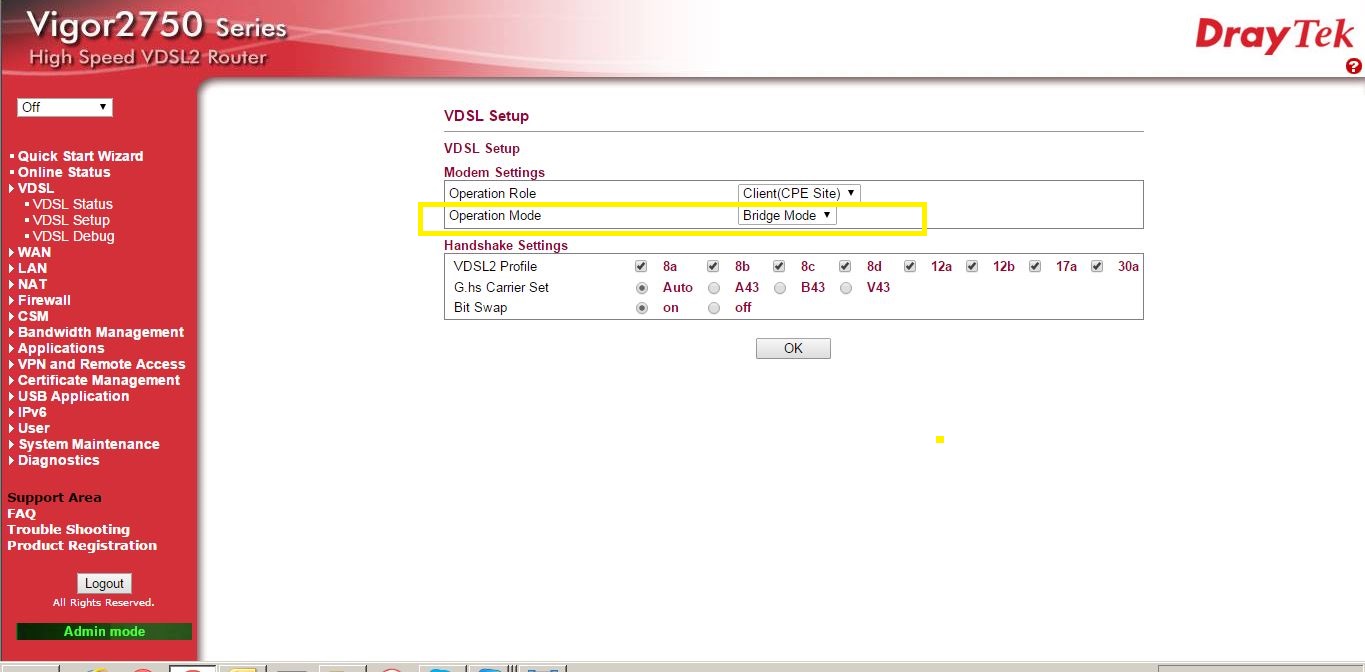The height and width of the screenshot is (672, 1365).
Task: Click the DrayTek logo
Action: (1274, 36)
